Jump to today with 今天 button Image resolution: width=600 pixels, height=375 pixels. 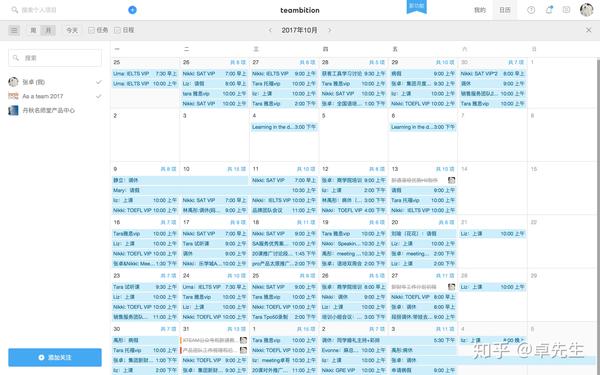tap(72, 30)
